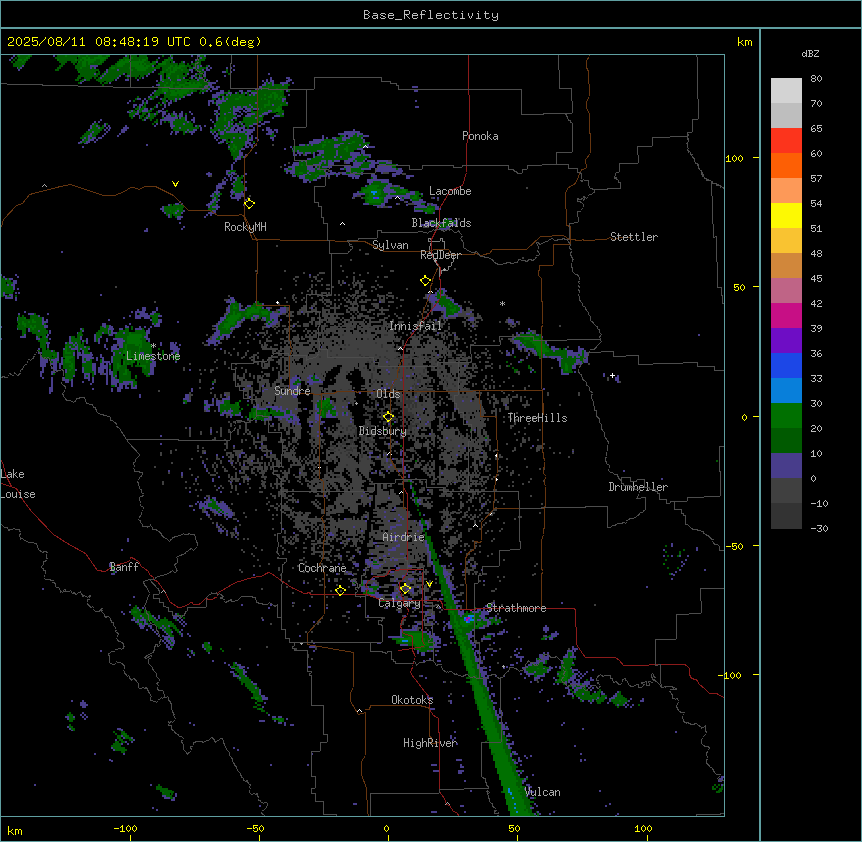This screenshot has width=862, height=842.
Task: Click the yellow diamond marker near RockyMH
Action: (249, 204)
